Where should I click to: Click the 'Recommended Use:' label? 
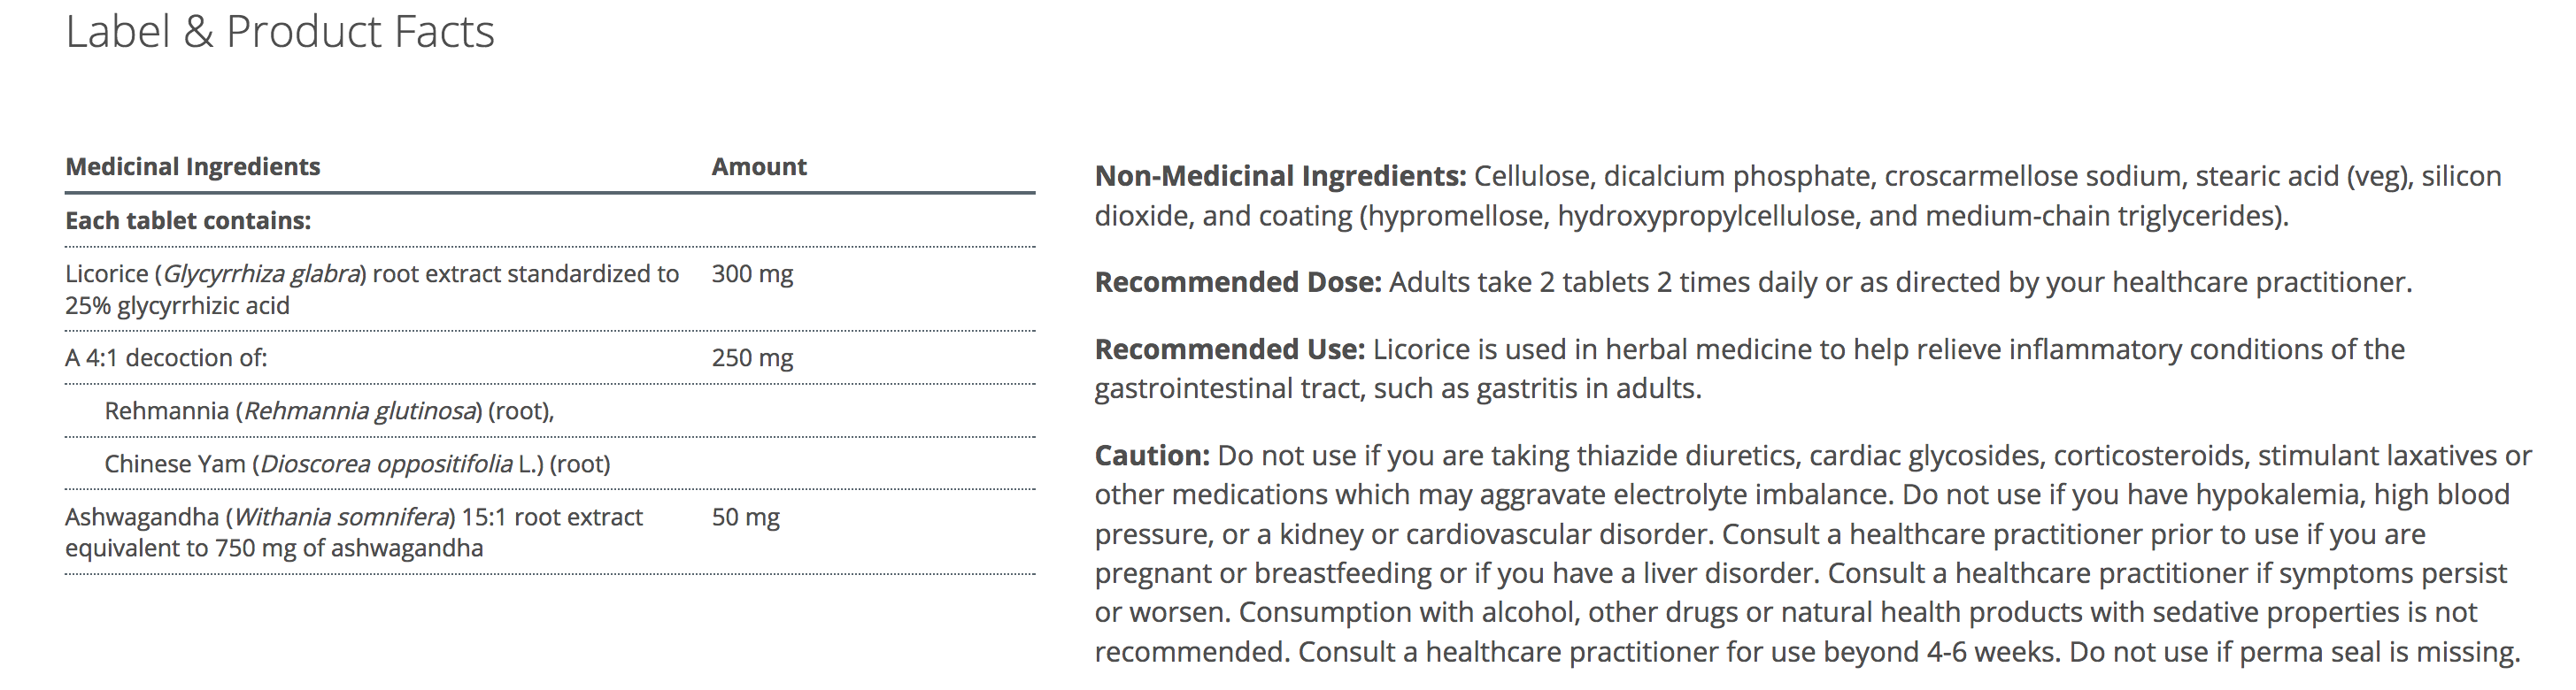1229,350
